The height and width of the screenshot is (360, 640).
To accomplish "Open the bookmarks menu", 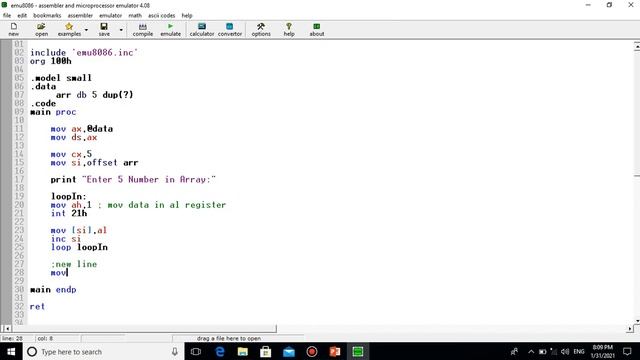I will tap(47, 16).
